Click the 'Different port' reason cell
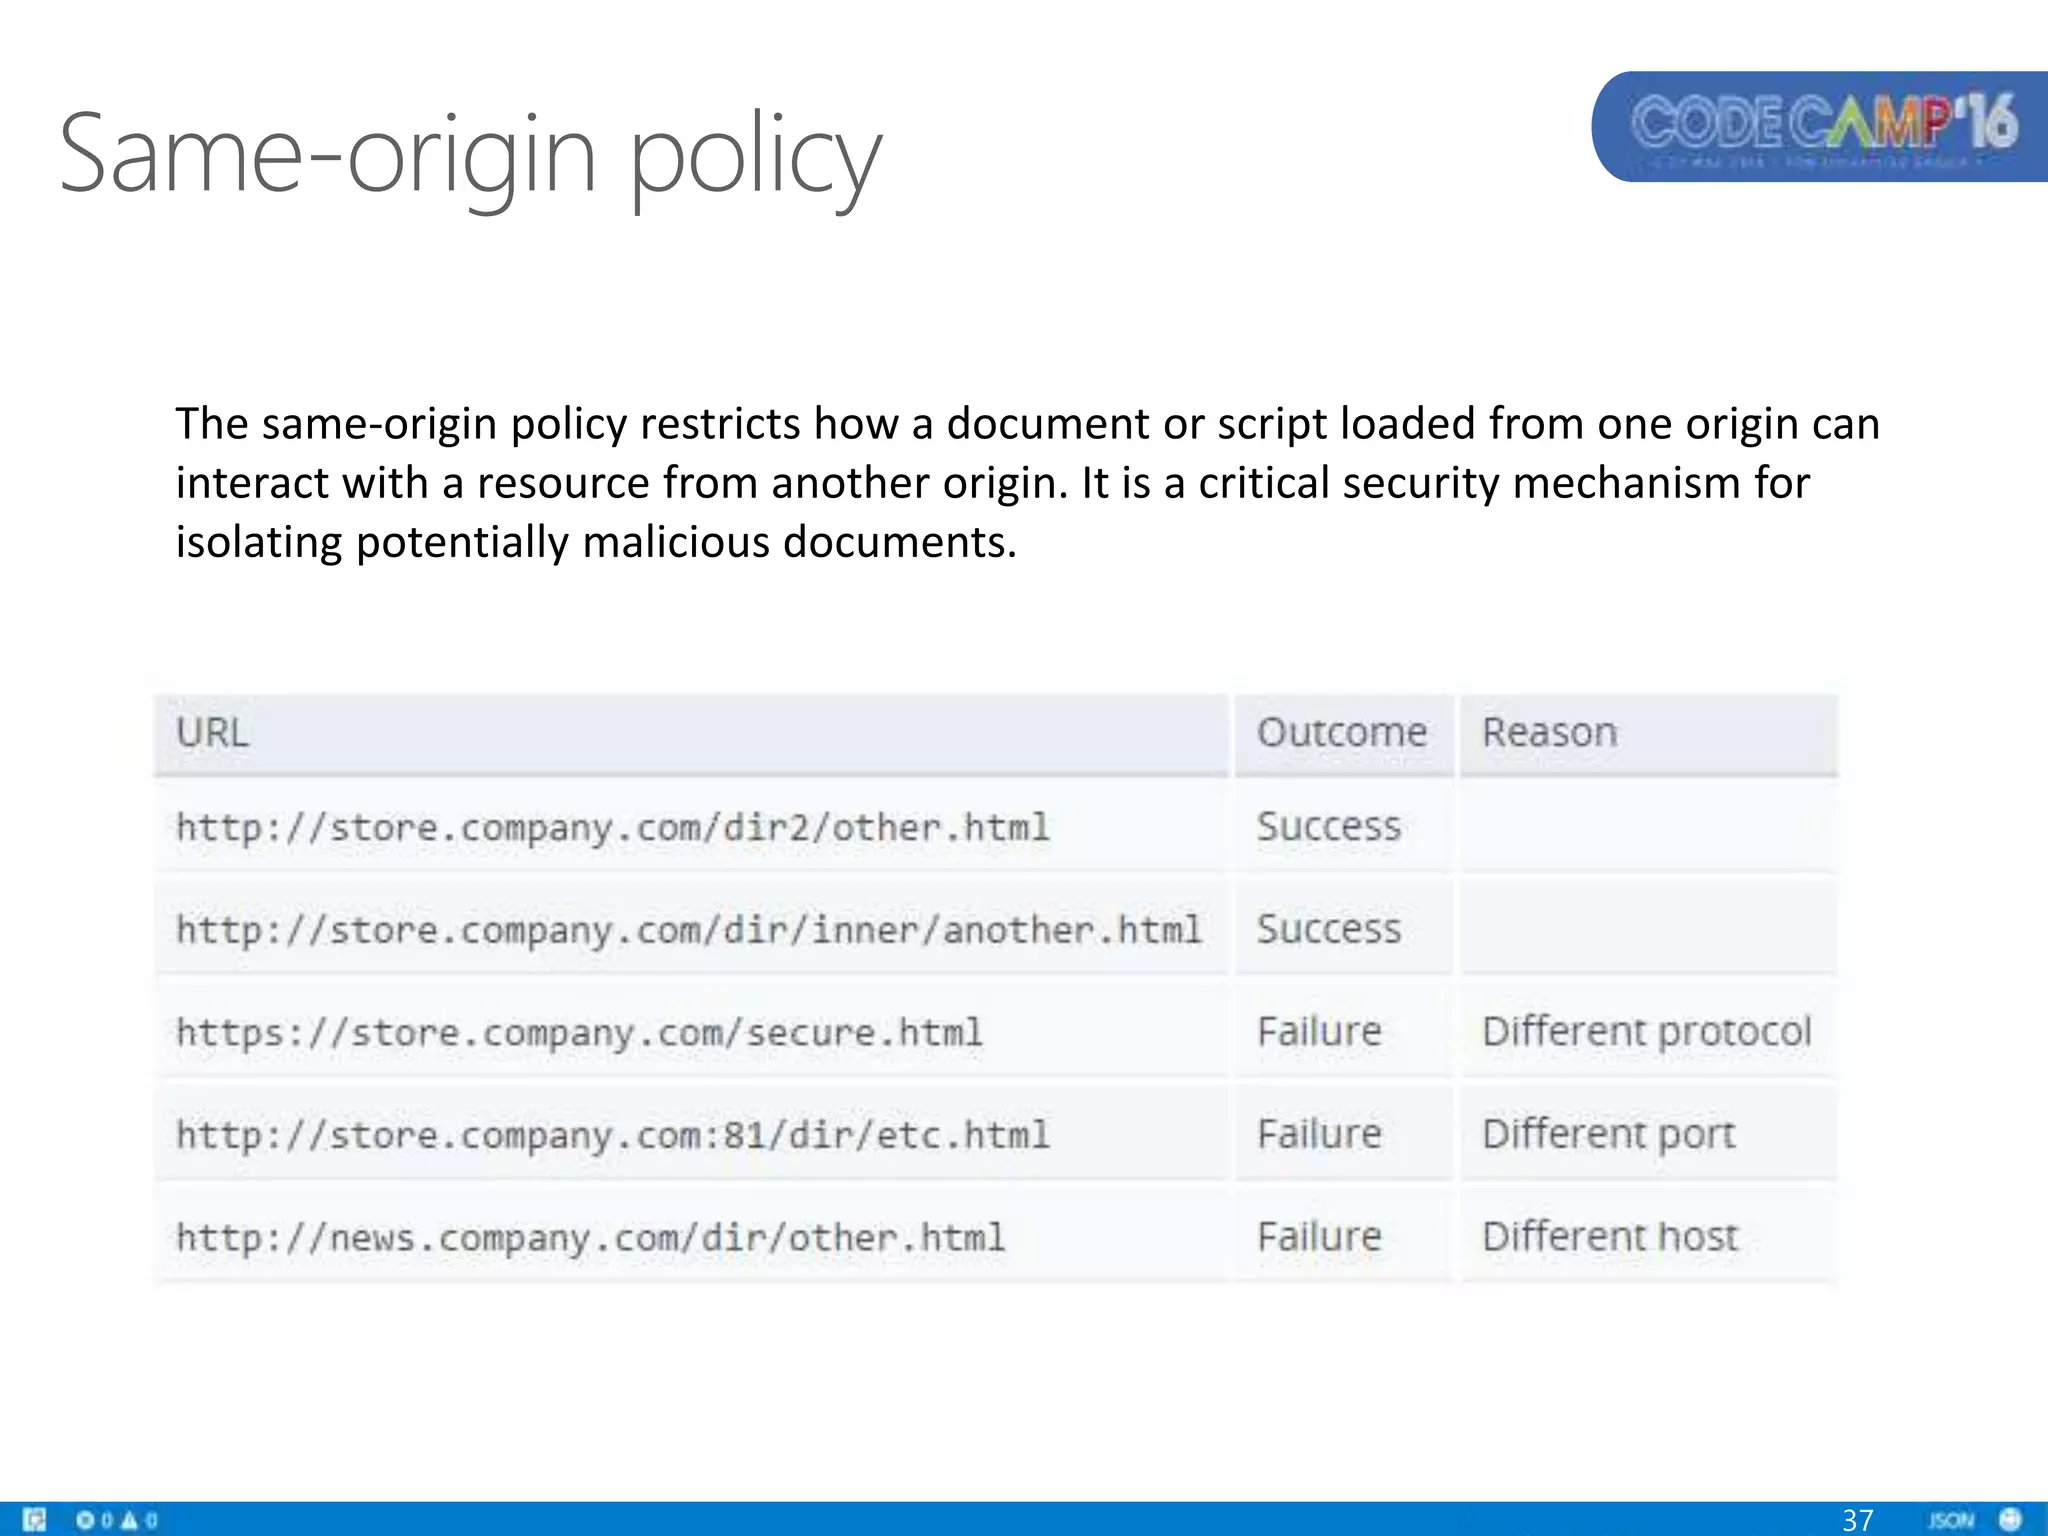The height and width of the screenshot is (1536, 2048). click(x=1648, y=1134)
